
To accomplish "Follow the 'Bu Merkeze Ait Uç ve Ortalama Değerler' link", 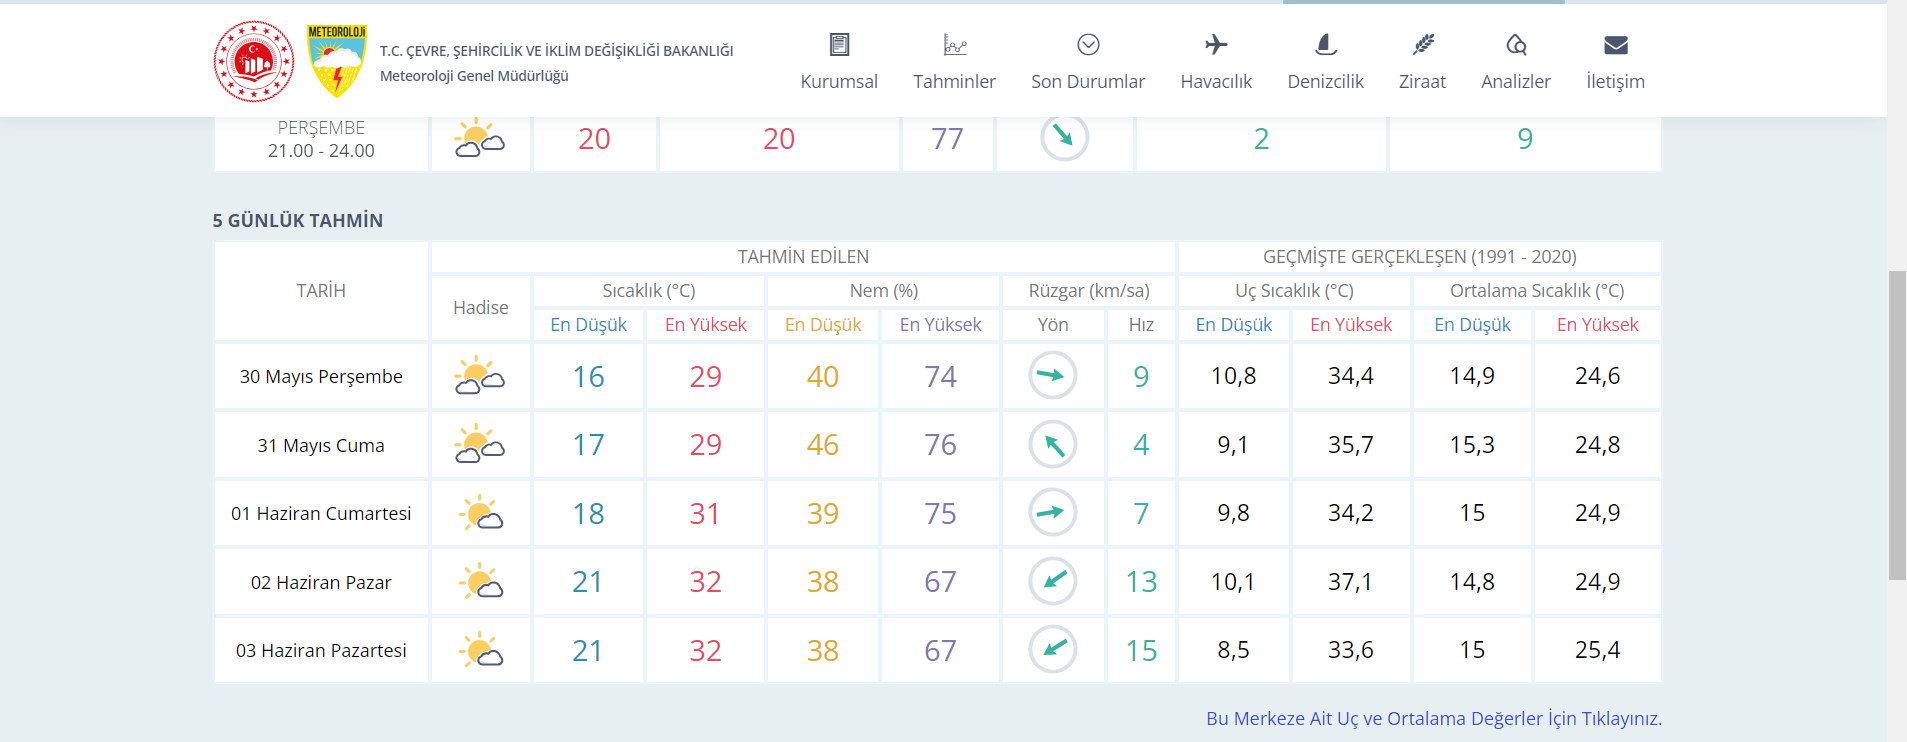I will (1434, 718).
